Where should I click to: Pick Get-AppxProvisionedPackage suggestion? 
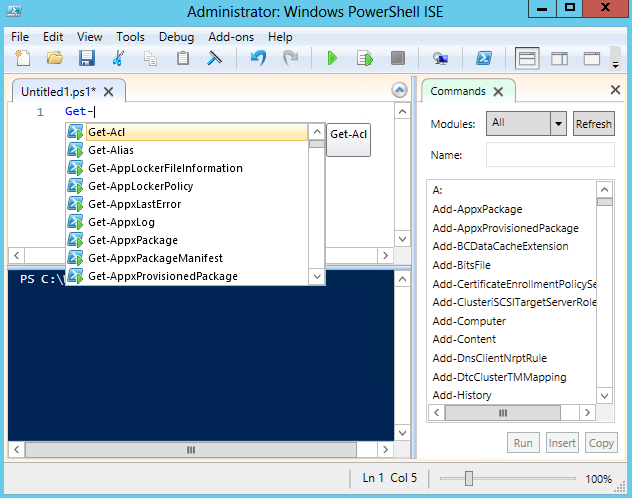click(x=187, y=276)
